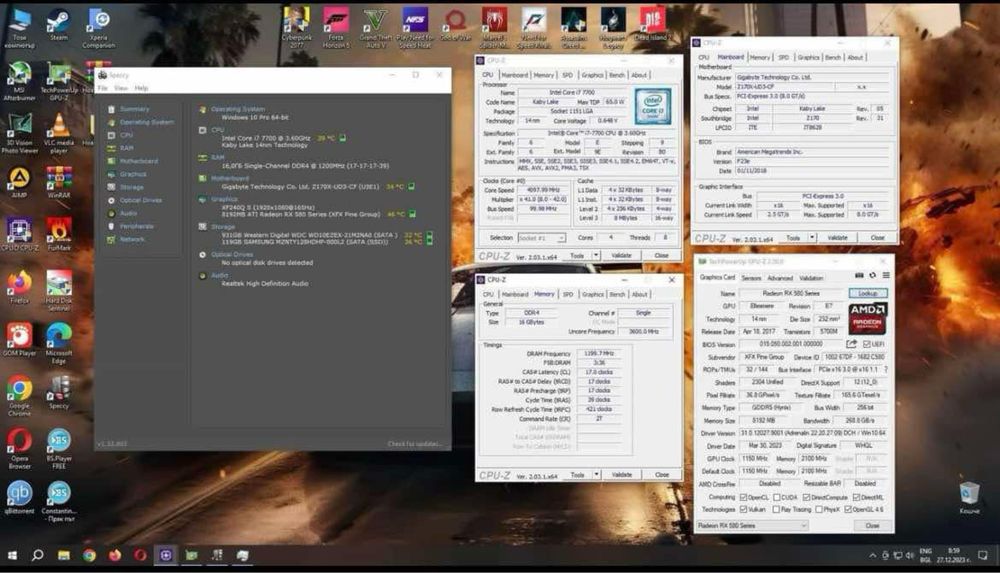Toggle the Ray Tracing checkbox in GPU-Z
Image resolution: width=1000 pixels, height=573 pixels.
(x=777, y=509)
